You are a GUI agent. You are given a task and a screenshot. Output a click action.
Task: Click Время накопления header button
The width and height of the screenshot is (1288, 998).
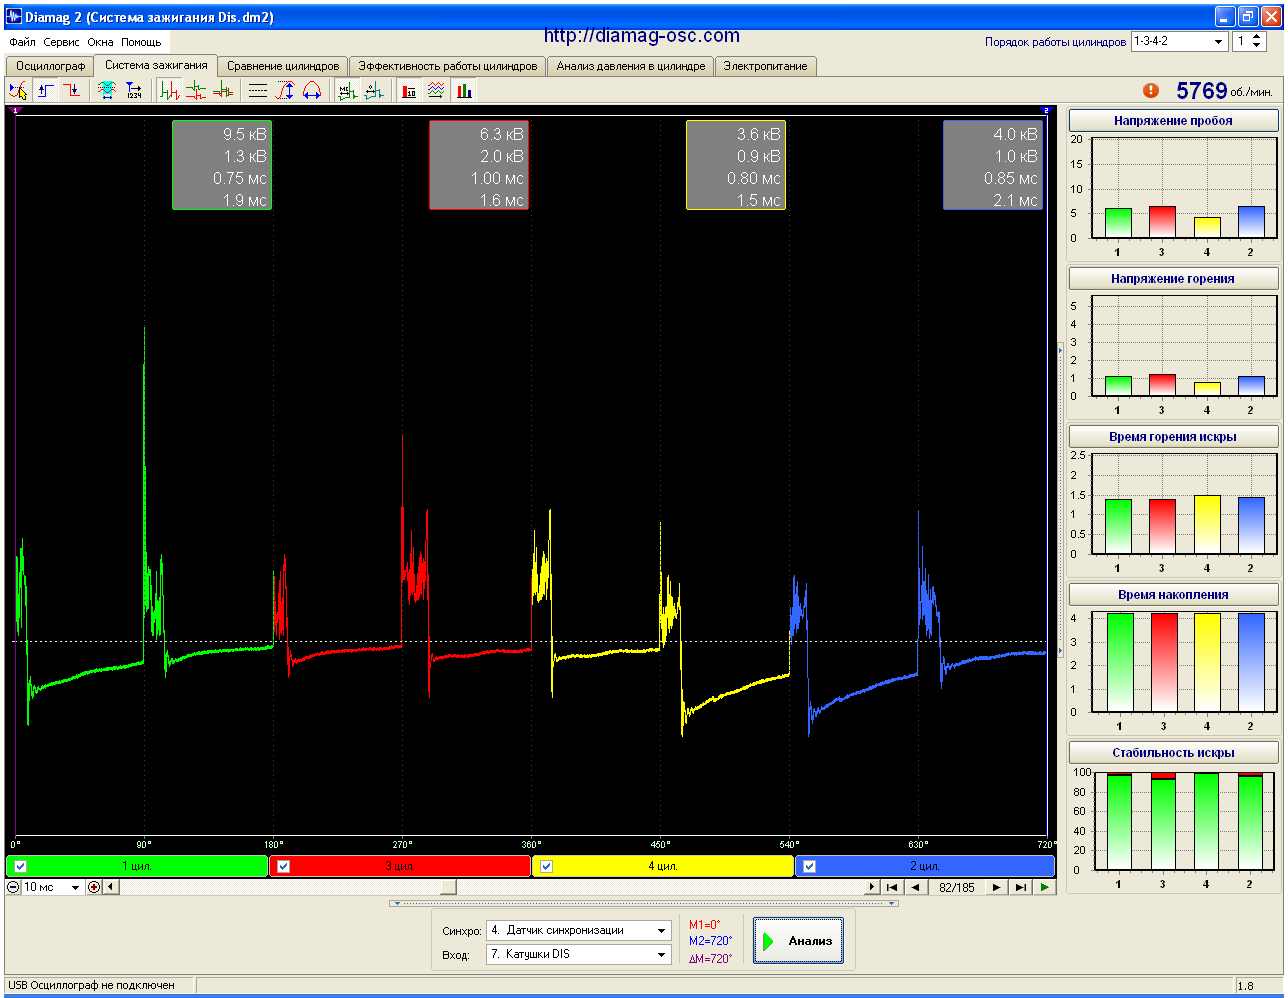pos(1173,595)
